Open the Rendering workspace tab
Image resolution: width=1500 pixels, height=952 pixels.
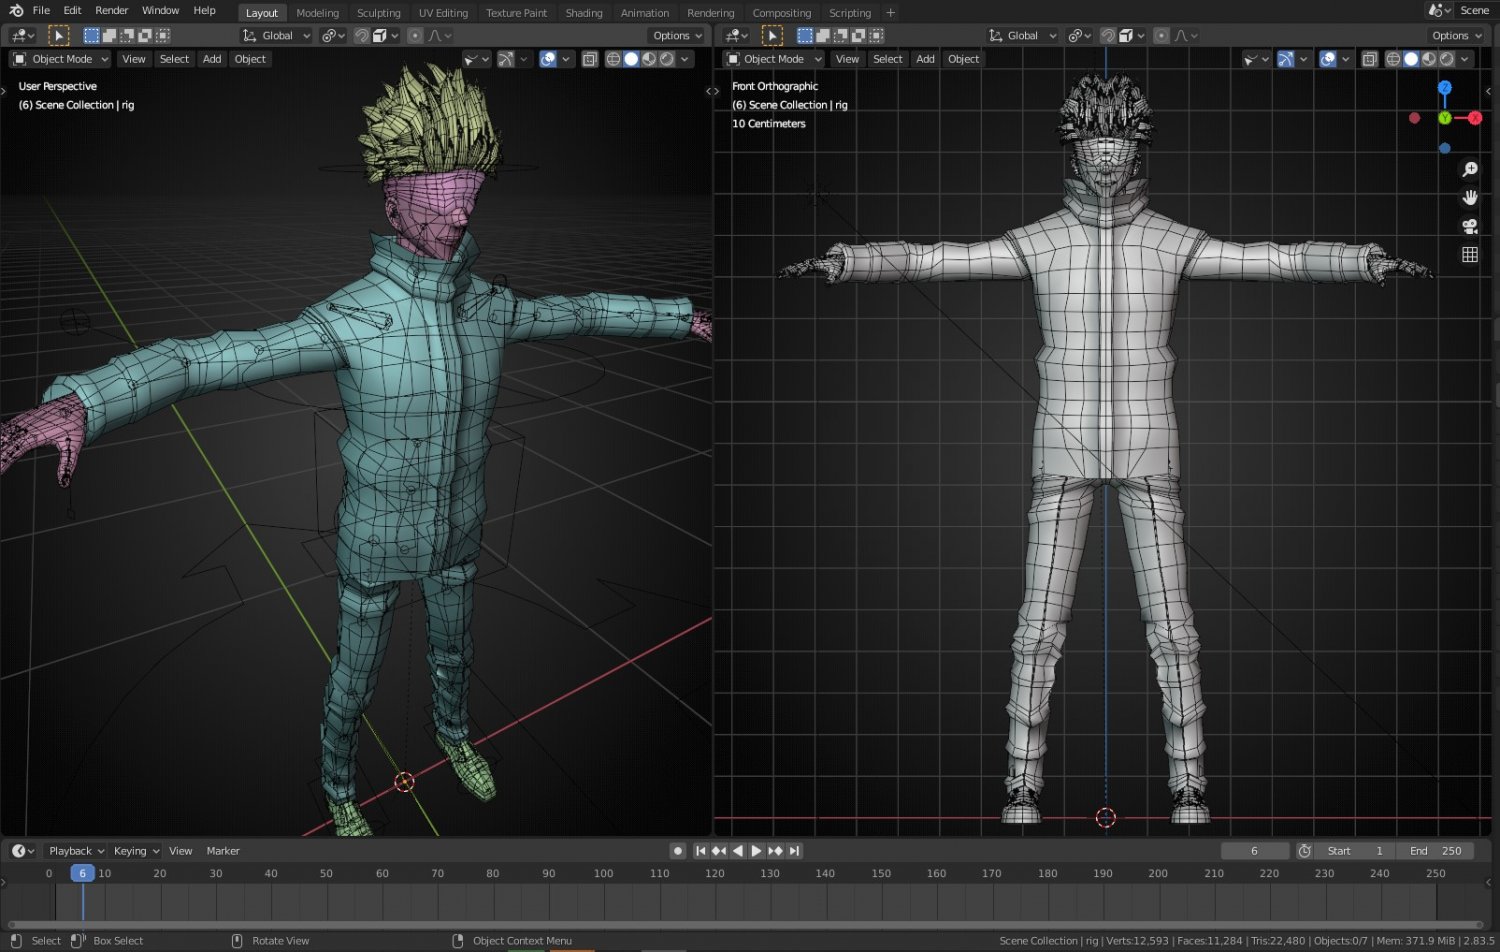point(711,13)
